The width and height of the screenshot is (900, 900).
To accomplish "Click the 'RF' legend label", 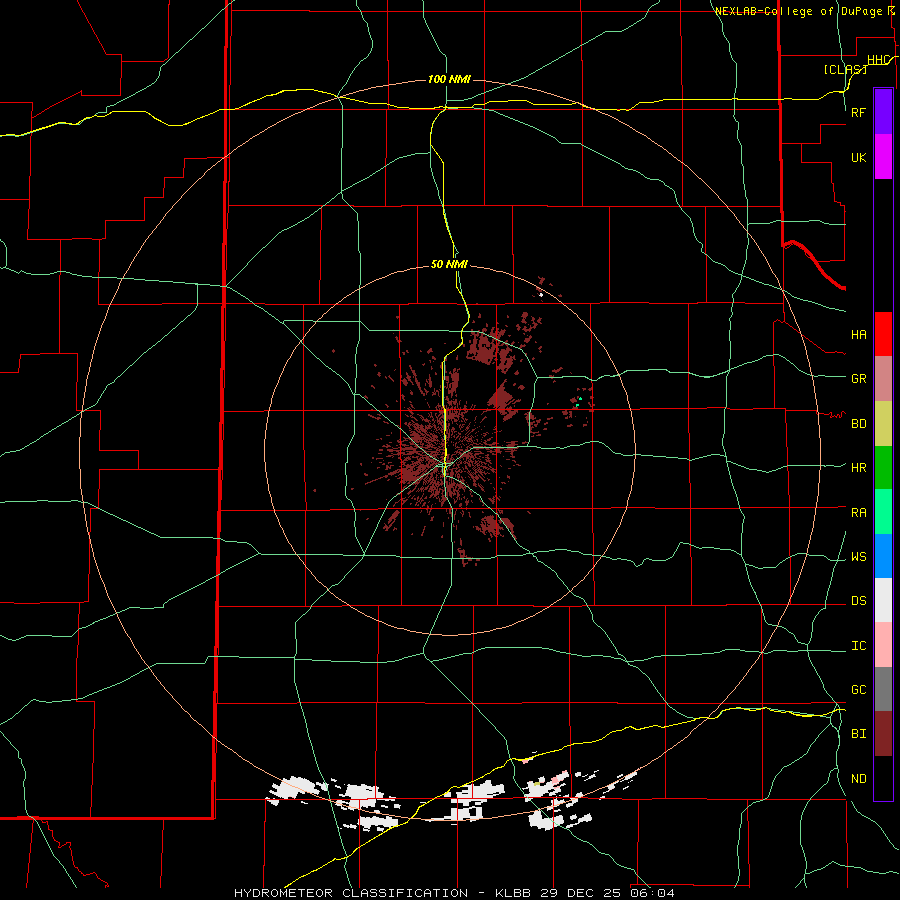I will tap(859, 112).
